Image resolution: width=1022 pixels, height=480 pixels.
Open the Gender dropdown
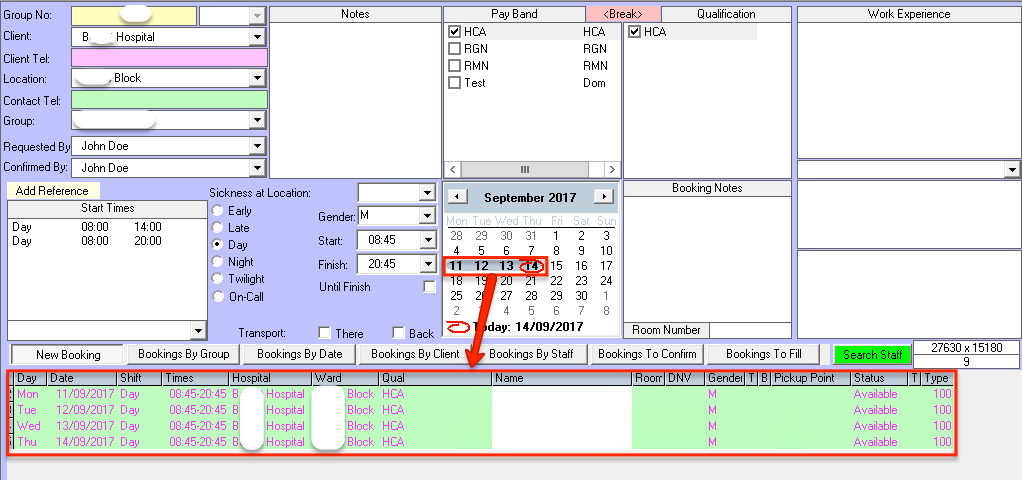tap(427, 216)
